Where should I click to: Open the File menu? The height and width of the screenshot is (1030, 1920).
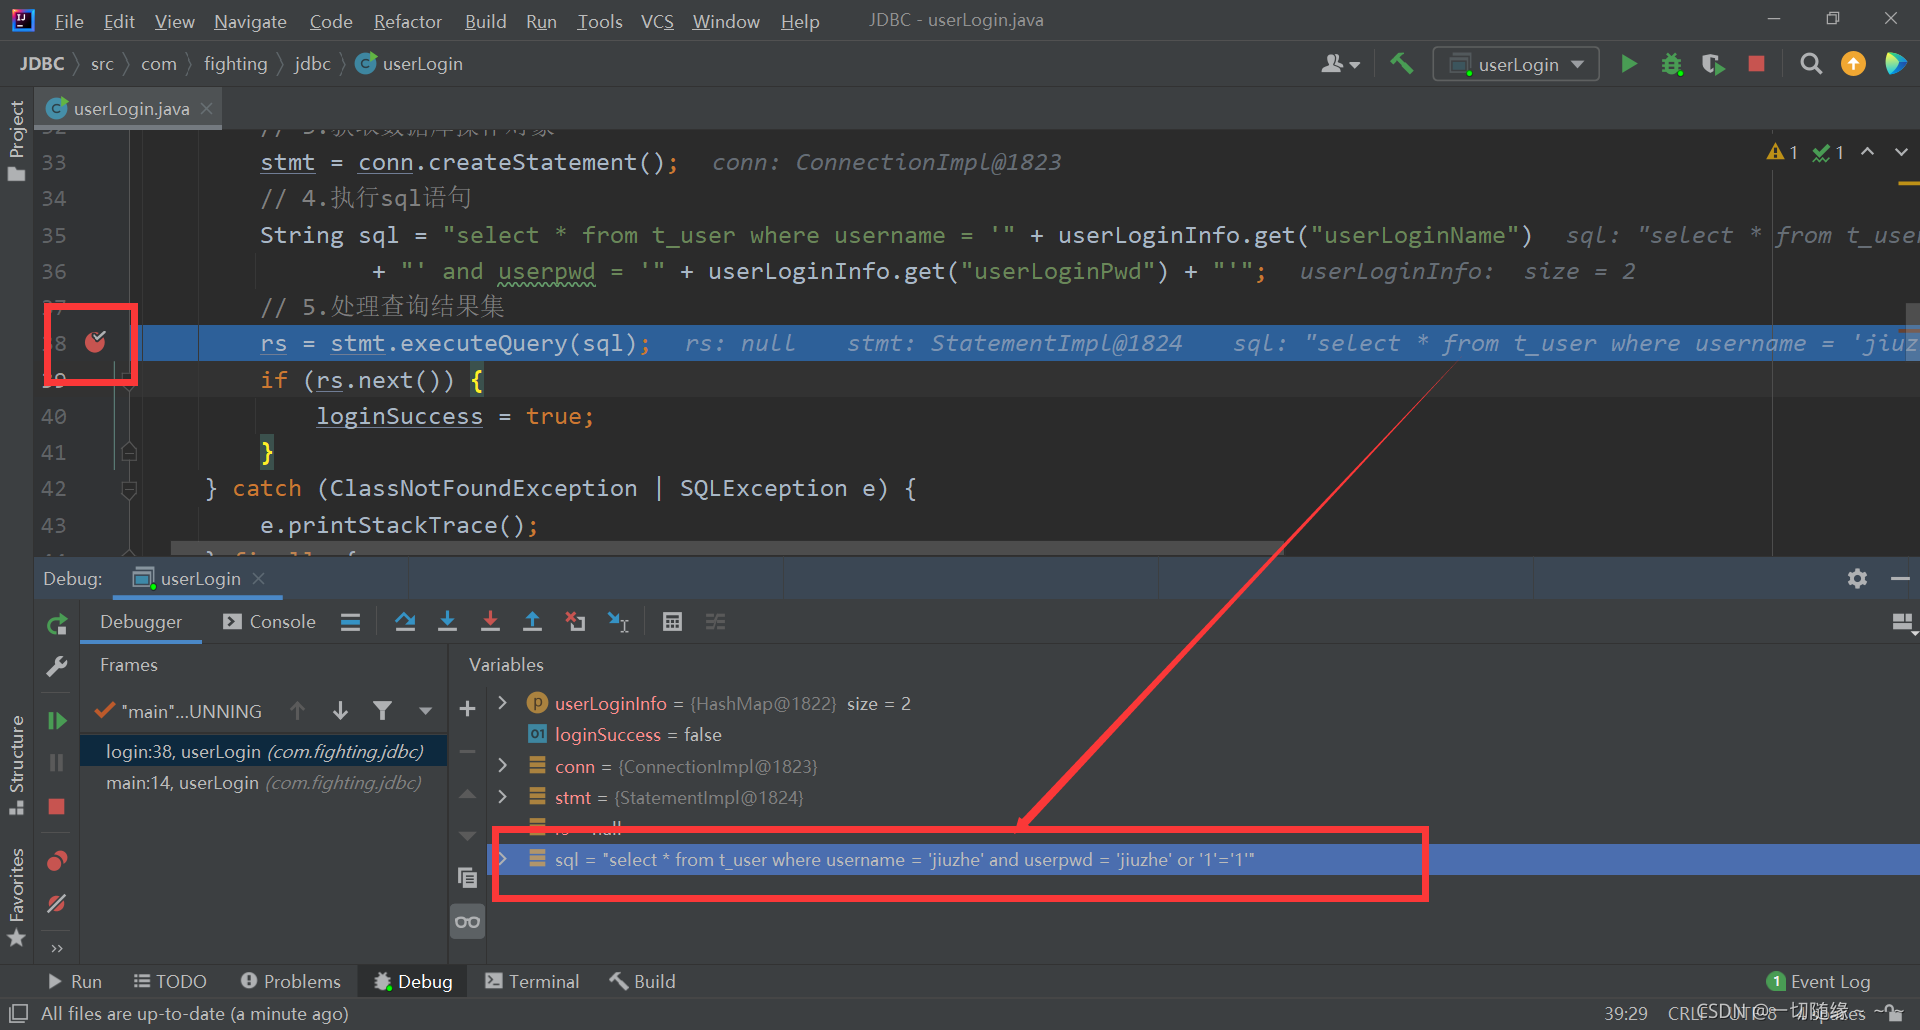tap(69, 21)
